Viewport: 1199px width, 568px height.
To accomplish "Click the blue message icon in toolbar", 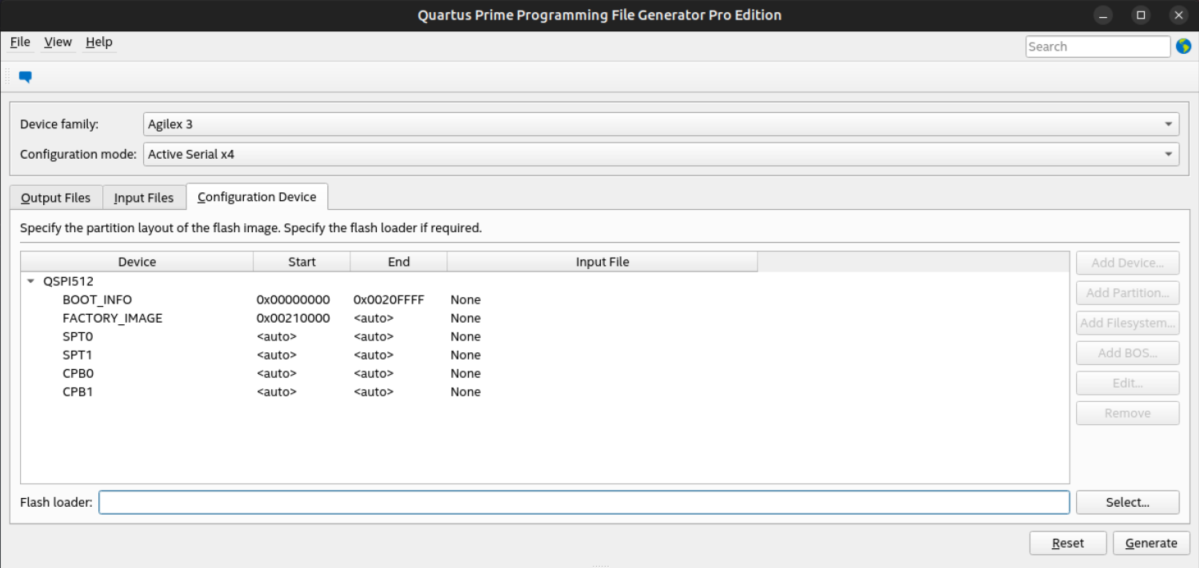I will pos(25,77).
